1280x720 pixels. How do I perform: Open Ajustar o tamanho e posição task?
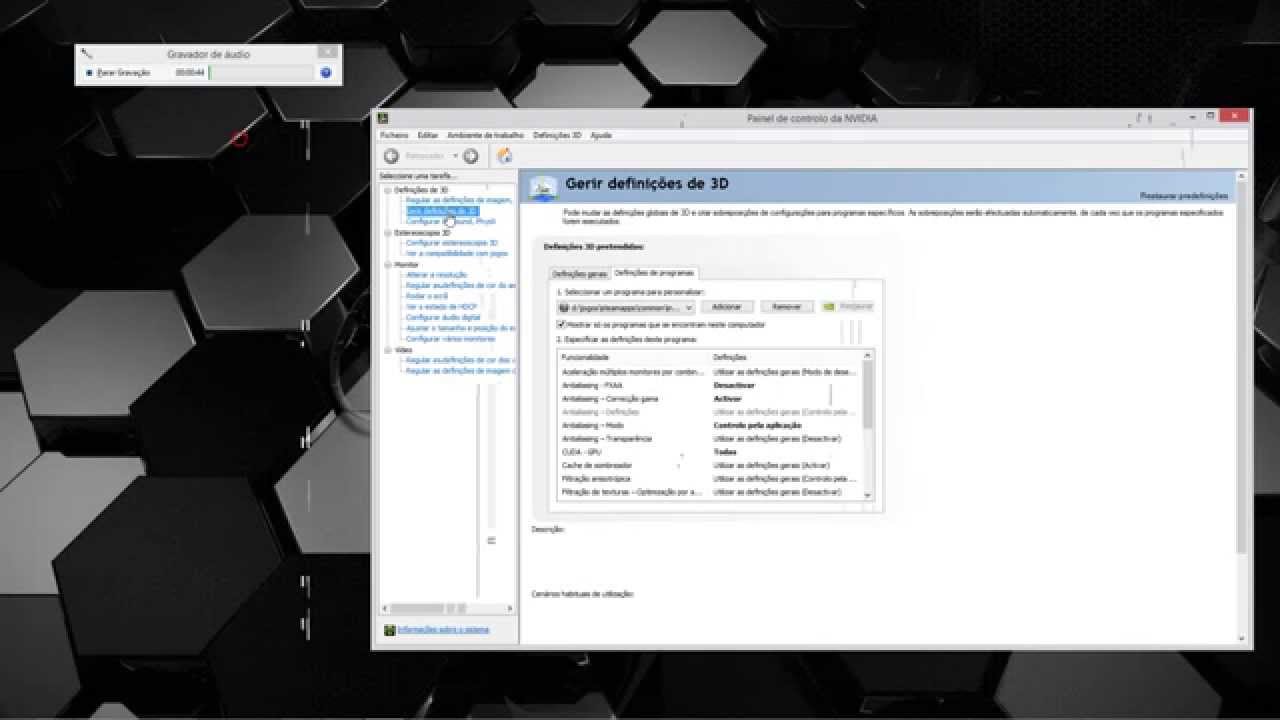461,328
